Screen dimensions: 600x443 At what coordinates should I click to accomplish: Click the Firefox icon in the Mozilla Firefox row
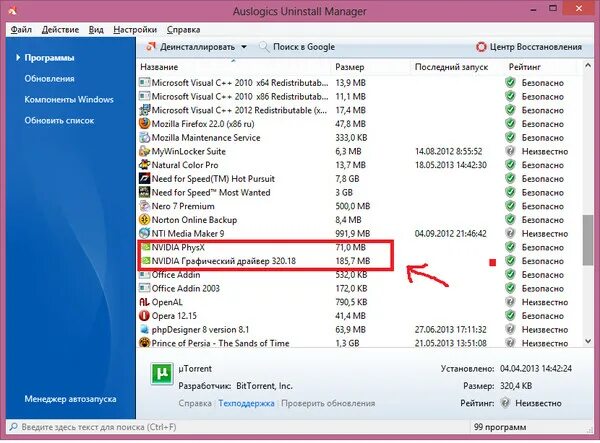coord(144,124)
